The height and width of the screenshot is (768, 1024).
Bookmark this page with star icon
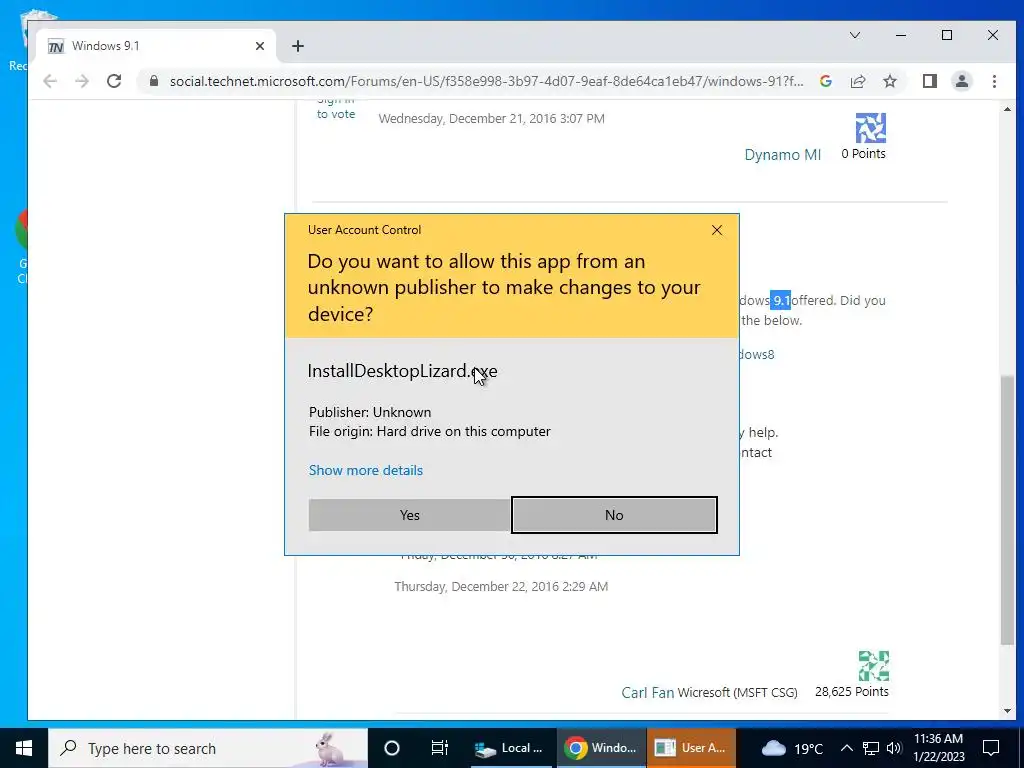[x=889, y=81]
